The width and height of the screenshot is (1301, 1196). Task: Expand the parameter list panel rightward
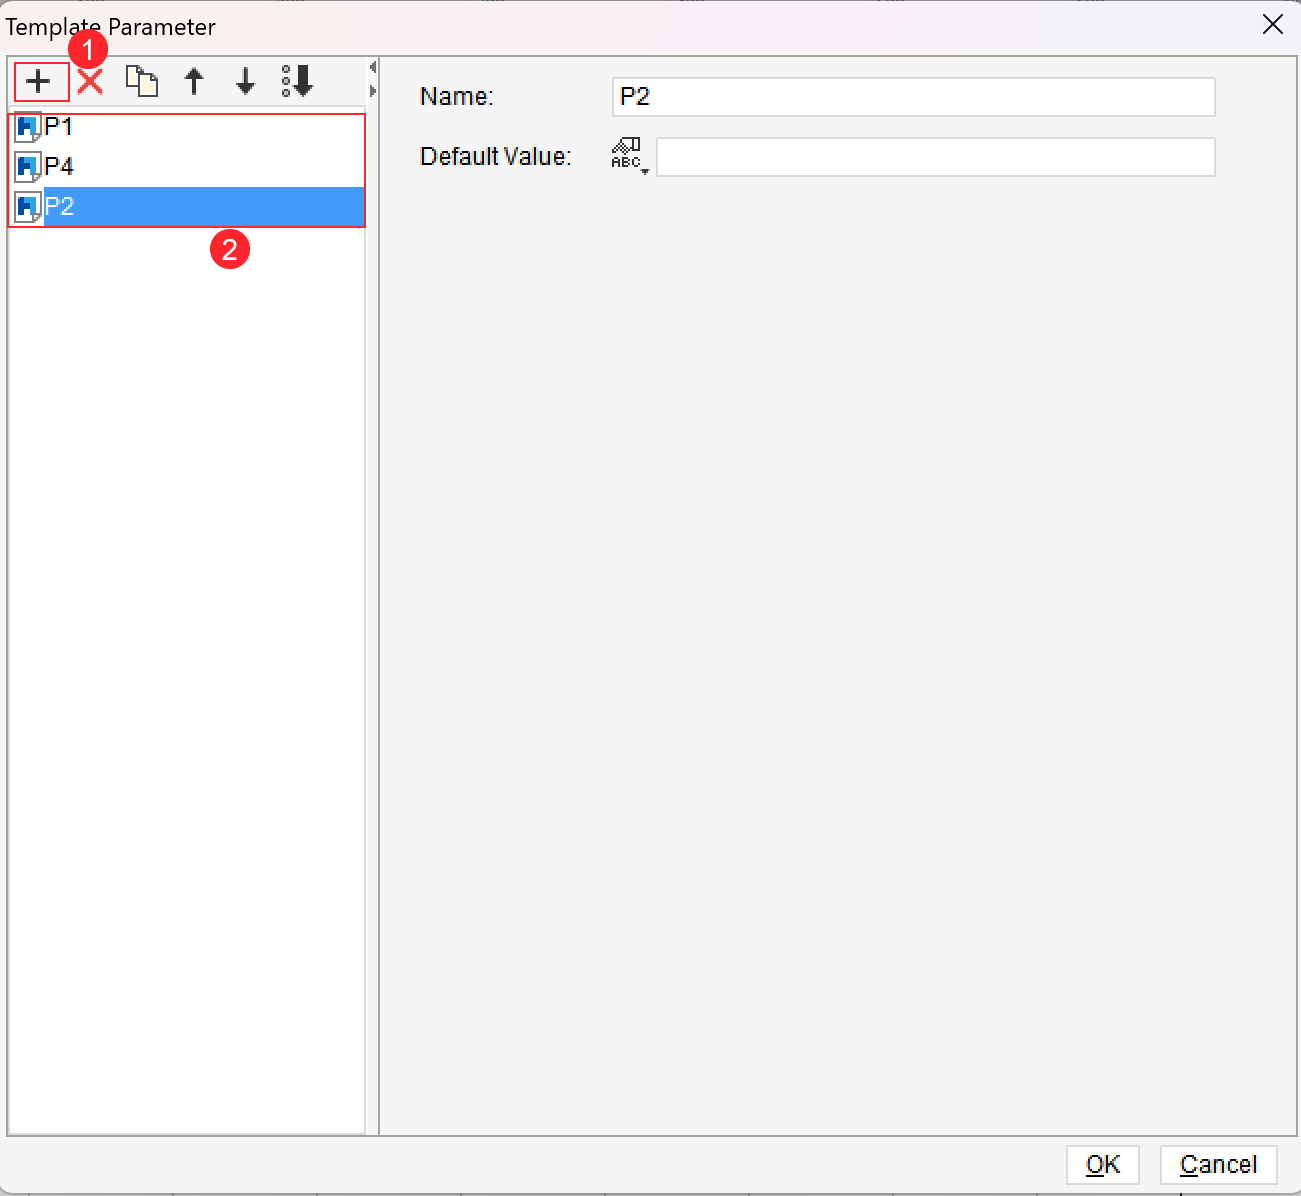[372, 91]
